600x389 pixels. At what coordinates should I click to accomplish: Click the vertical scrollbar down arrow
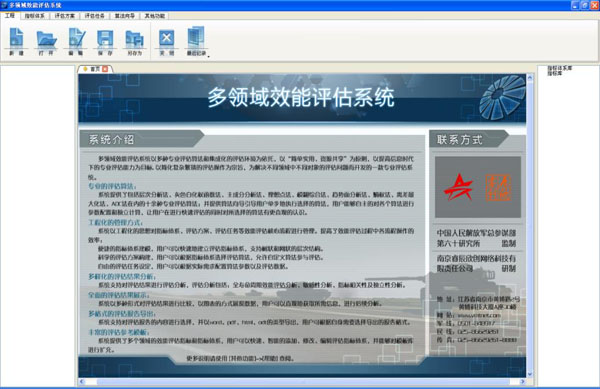pos(530,374)
